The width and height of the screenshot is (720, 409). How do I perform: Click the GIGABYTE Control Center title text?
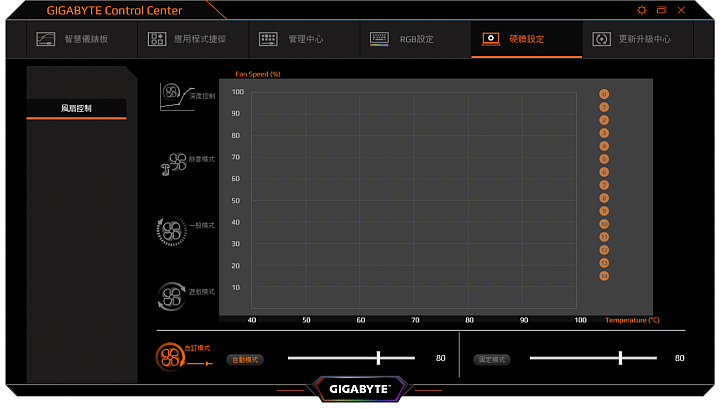click(x=114, y=10)
